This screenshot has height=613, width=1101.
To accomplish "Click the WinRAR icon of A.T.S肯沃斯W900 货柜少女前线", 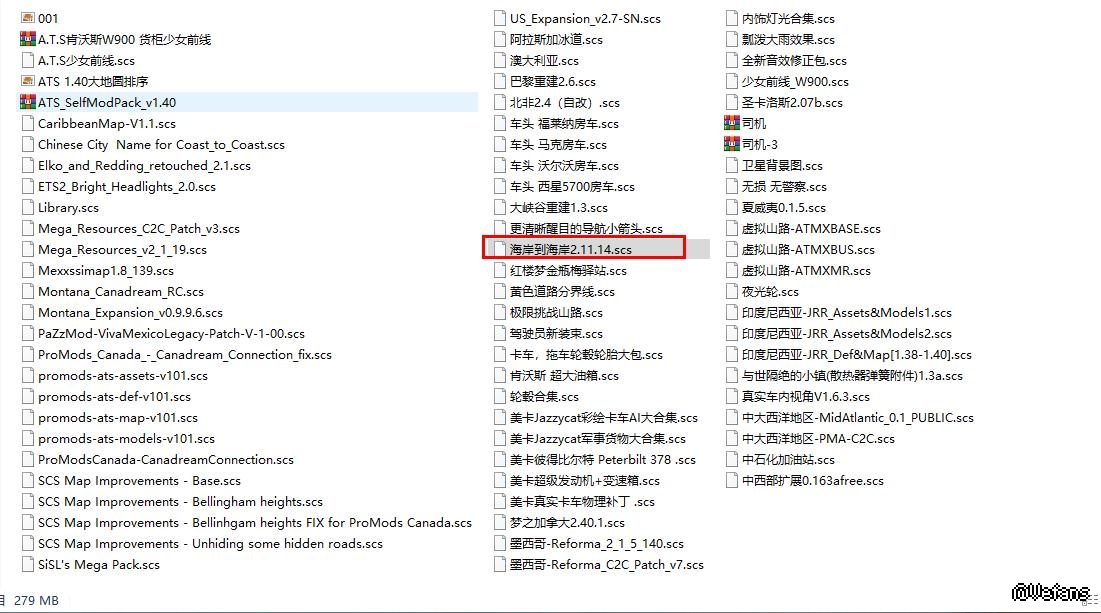I will point(28,39).
